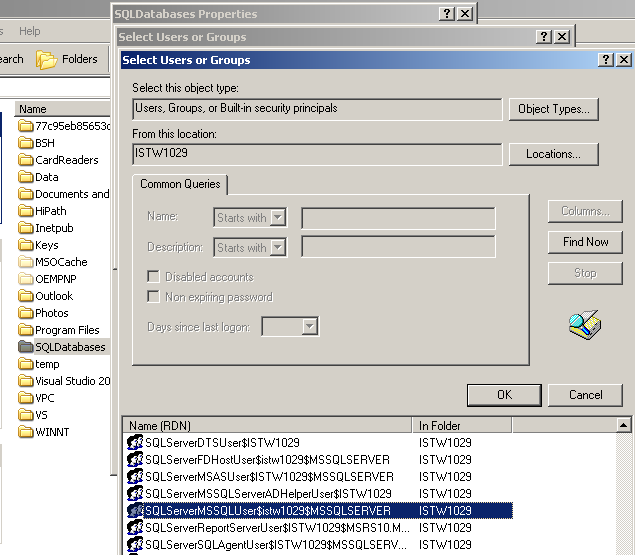Click Name column header in Explorer
The width and height of the screenshot is (635, 555).
click(63, 109)
